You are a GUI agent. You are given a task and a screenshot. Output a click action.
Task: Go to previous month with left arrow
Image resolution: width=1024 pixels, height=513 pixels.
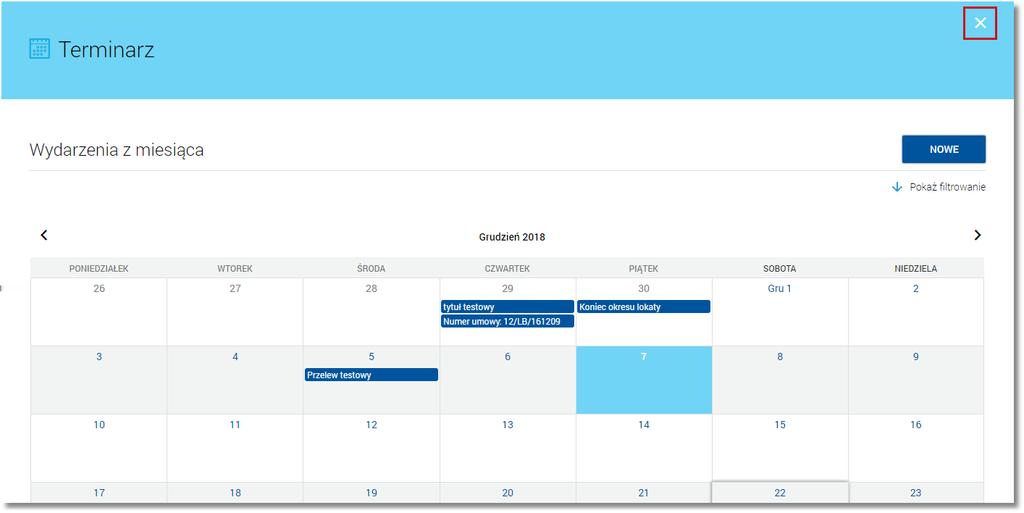pos(44,235)
